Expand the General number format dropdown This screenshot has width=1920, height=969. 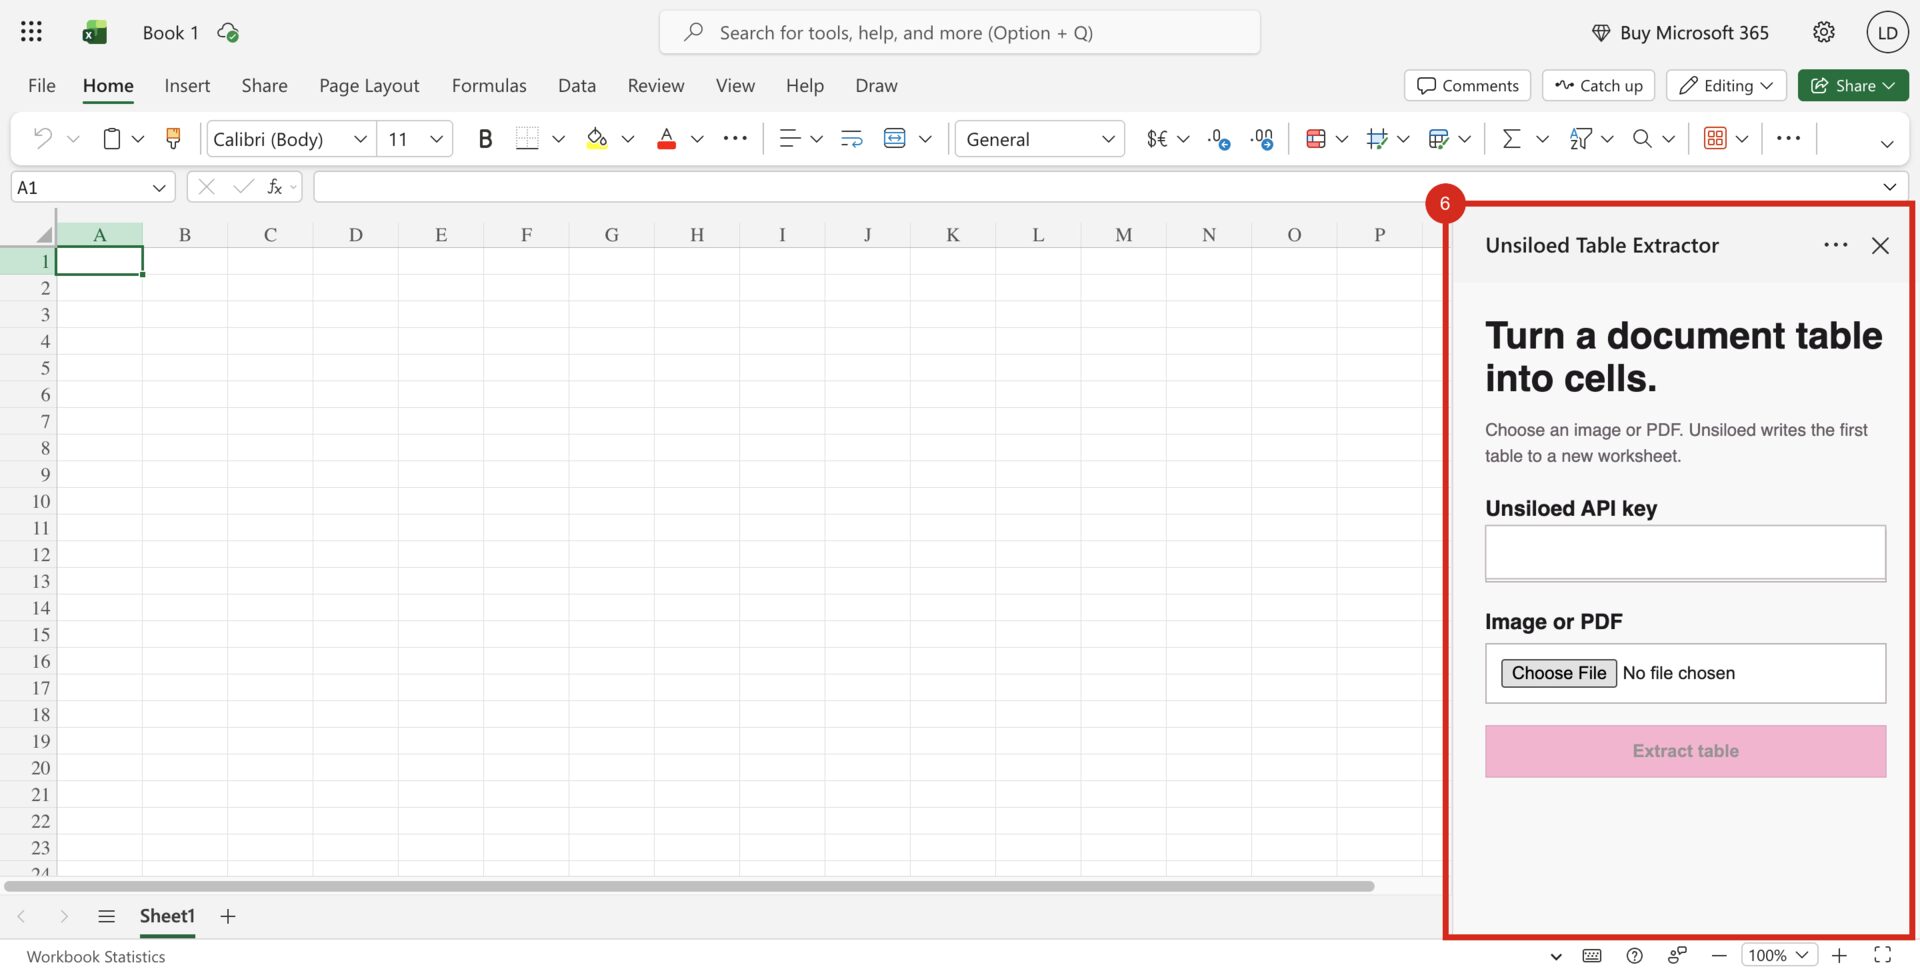1108,139
